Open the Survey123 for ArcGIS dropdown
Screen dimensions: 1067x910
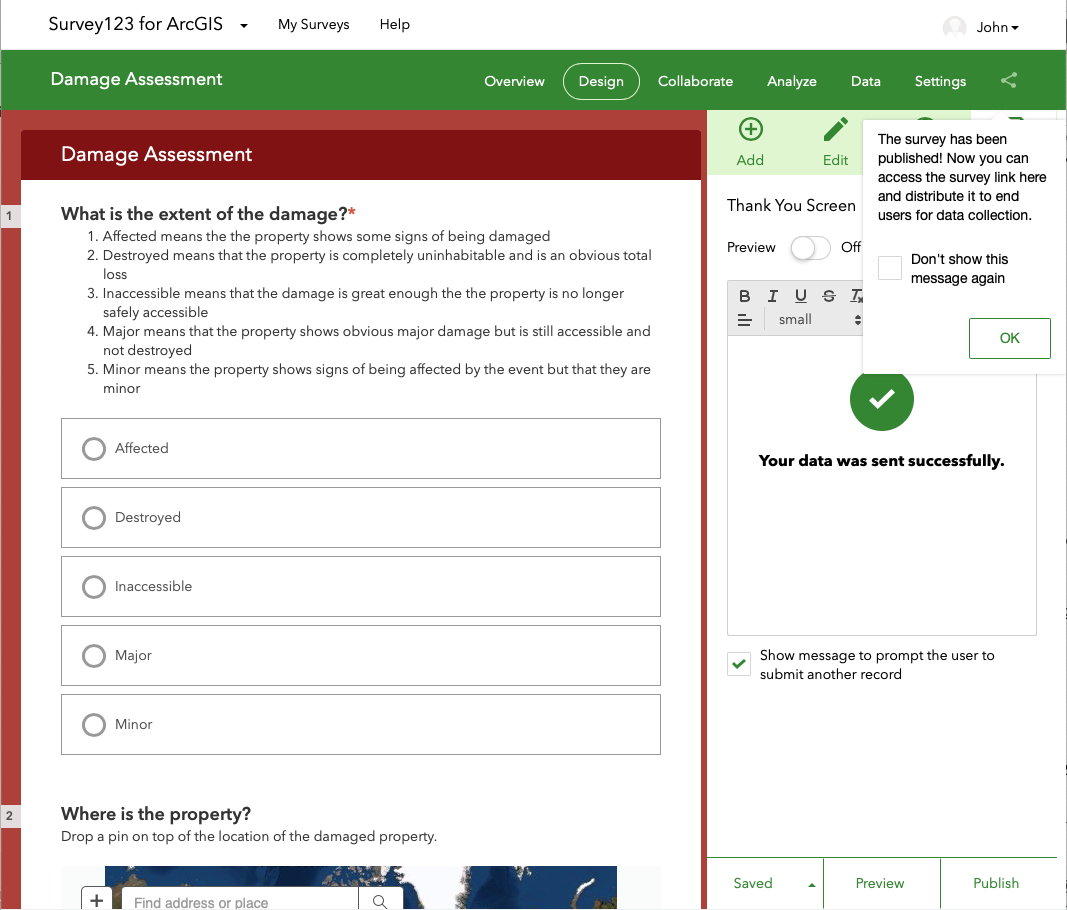pyautogui.click(x=244, y=25)
